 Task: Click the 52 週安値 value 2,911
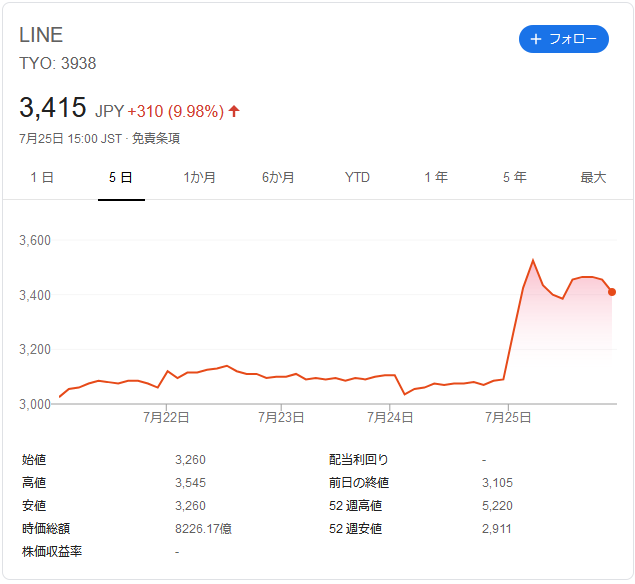tap(496, 529)
